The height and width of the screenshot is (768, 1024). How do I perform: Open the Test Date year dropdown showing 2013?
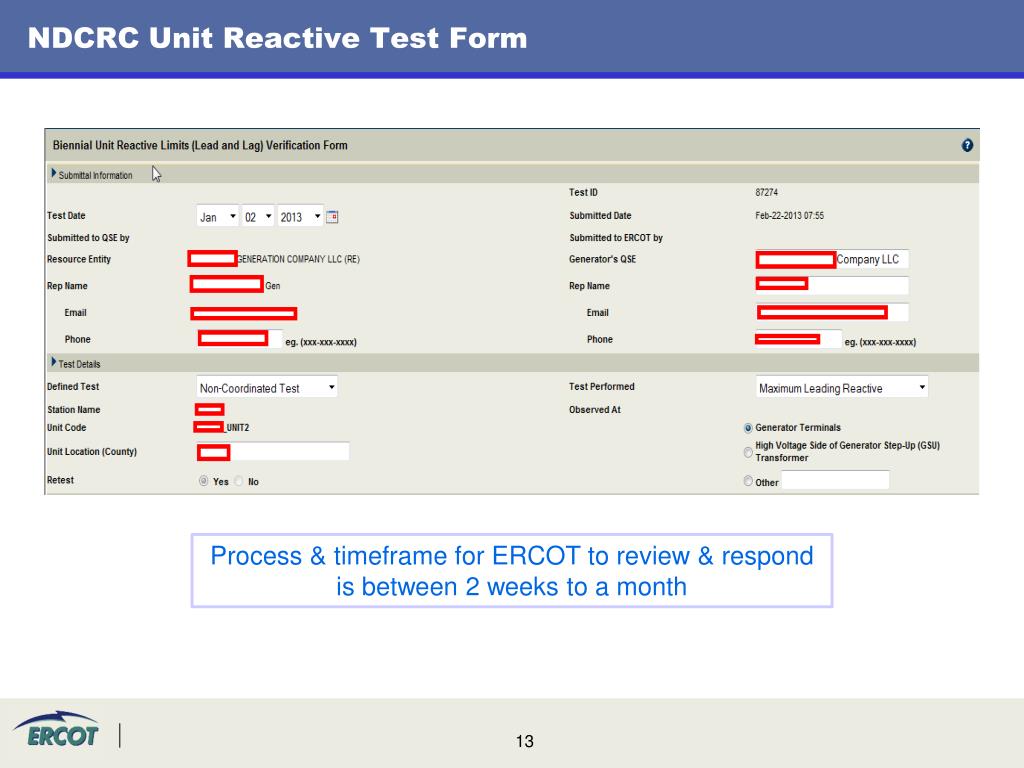coord(300,217)
